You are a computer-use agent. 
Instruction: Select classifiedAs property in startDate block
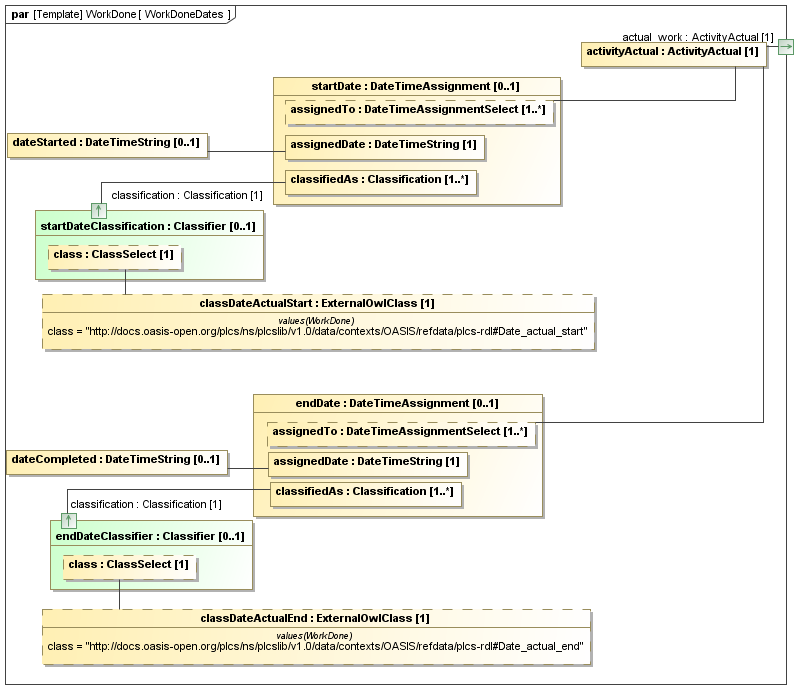click(x=379, y=180)
